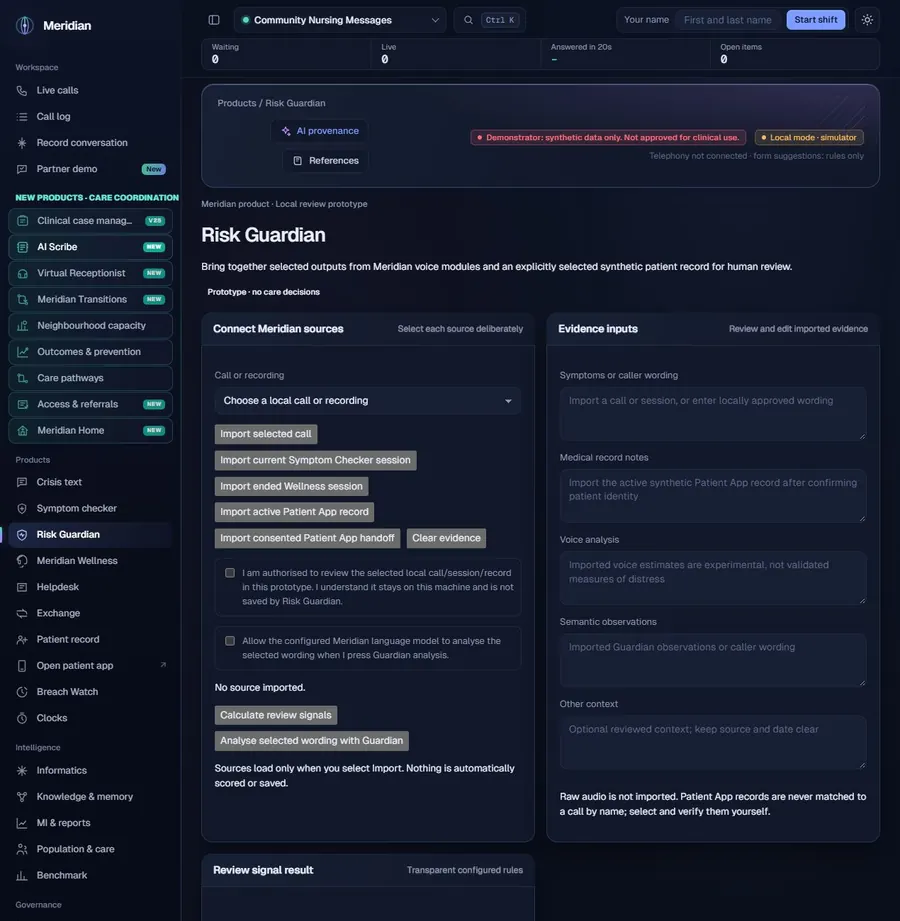Viewport: 900px width, 921px height.
Task: Click the Ctrl K shortcut badge
Action: [500, 20]
